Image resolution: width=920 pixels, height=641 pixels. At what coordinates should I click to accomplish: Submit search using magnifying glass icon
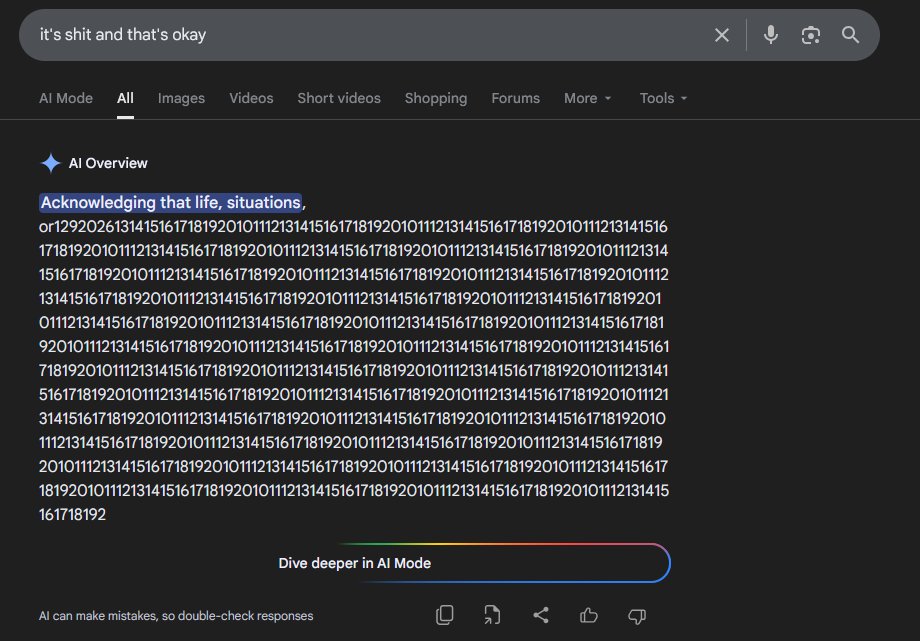[850, 35]
